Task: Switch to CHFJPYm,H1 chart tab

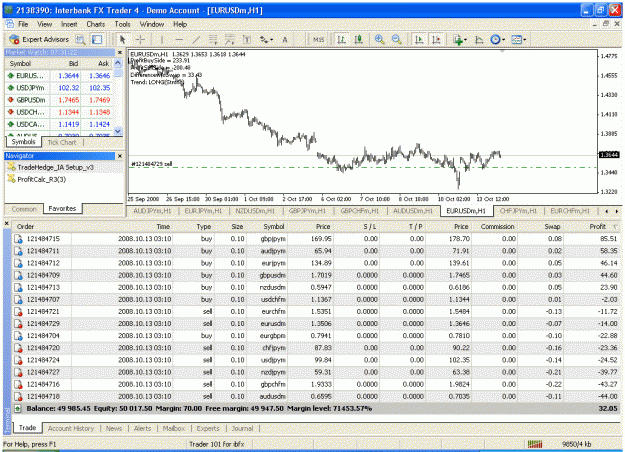Action: coord(518,210)
